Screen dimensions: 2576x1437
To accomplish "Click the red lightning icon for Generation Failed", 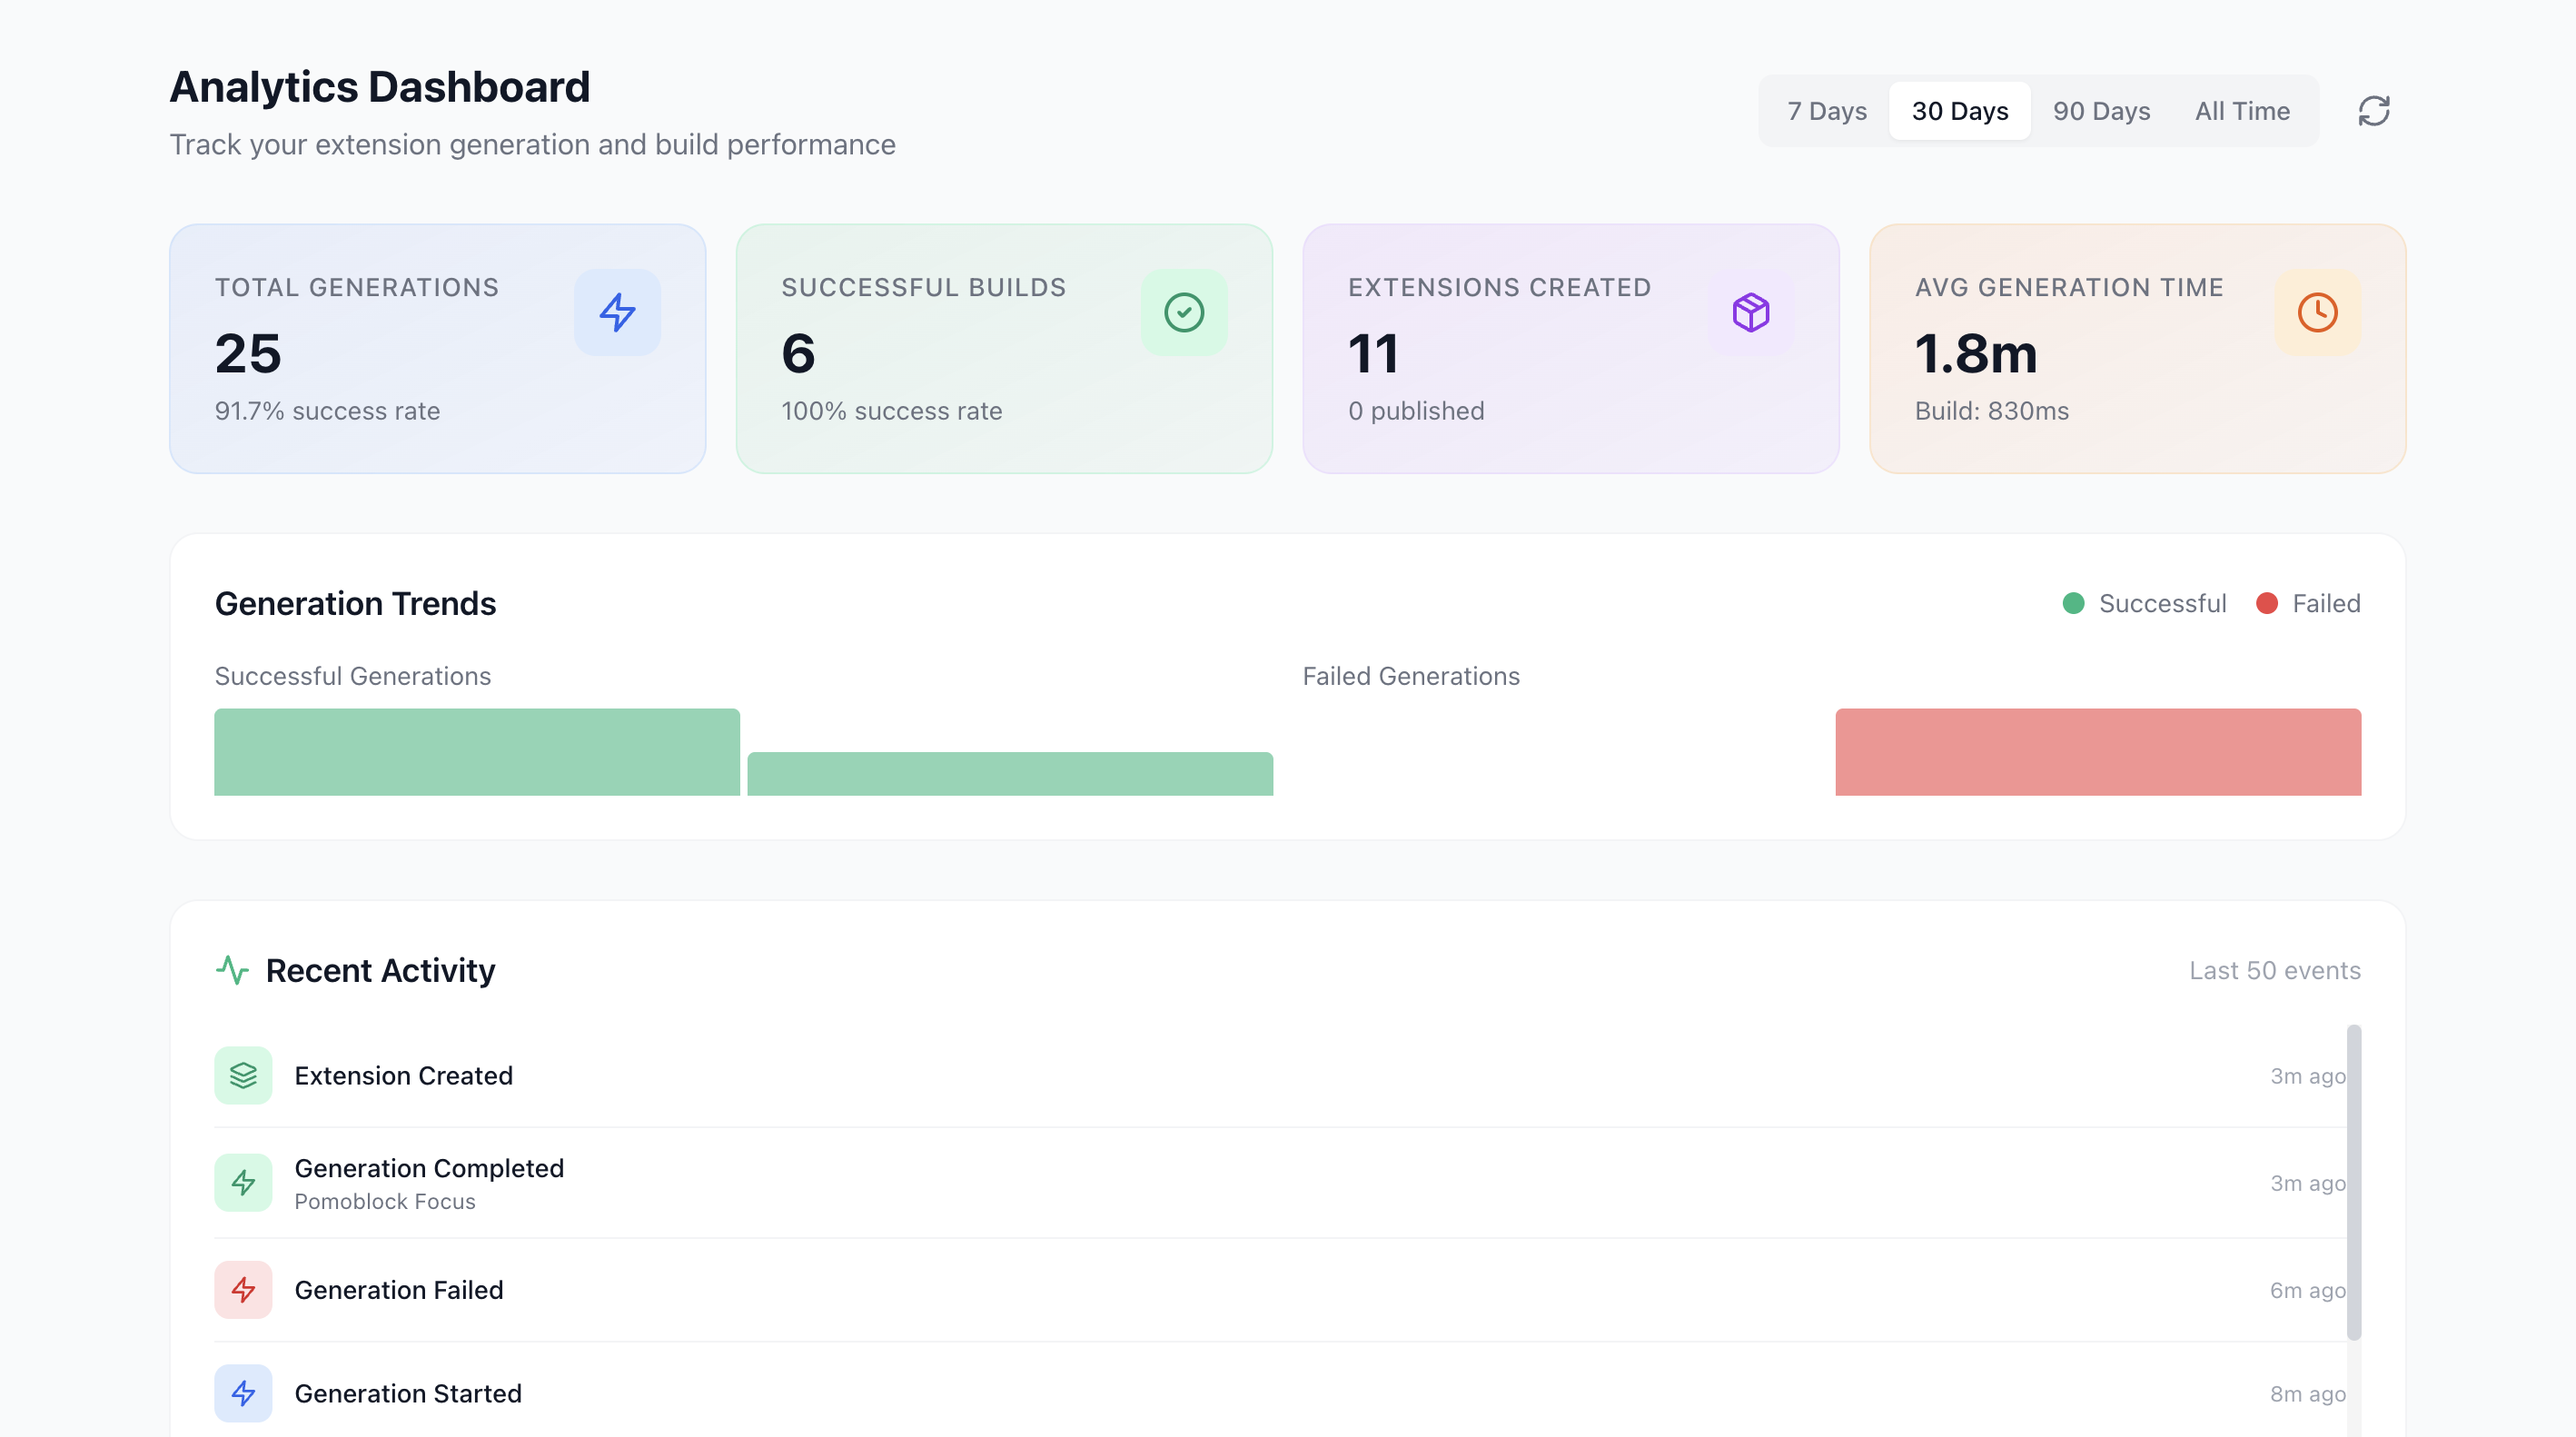I will [x=243, y=1290].
